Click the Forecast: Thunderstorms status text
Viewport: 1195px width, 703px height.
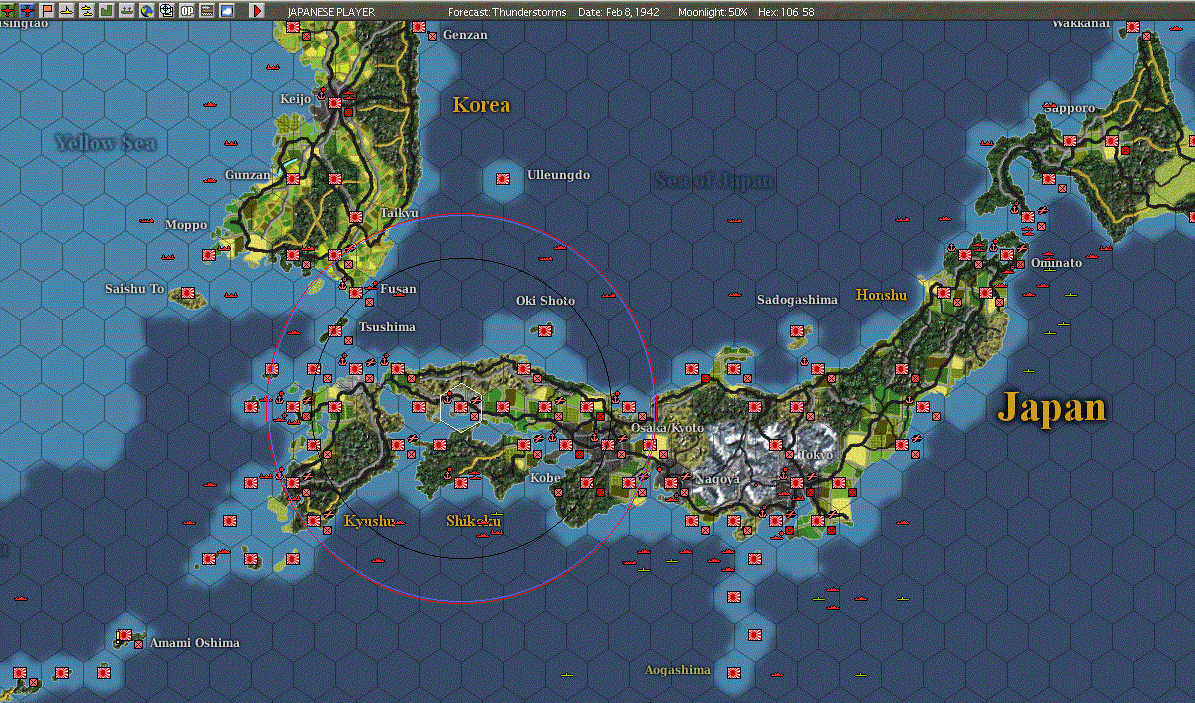tap(507, 12)
